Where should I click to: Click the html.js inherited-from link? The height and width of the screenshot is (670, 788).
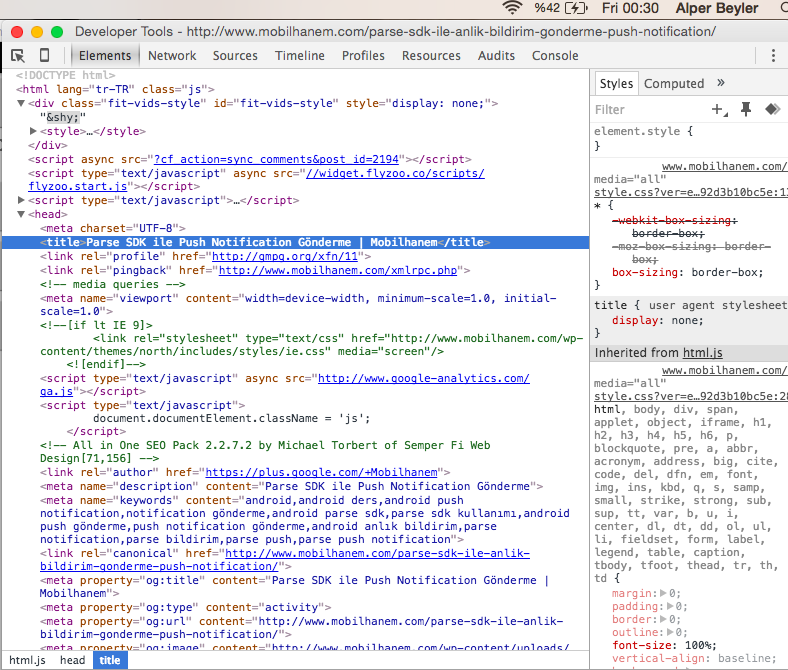[x=702, y=353]
